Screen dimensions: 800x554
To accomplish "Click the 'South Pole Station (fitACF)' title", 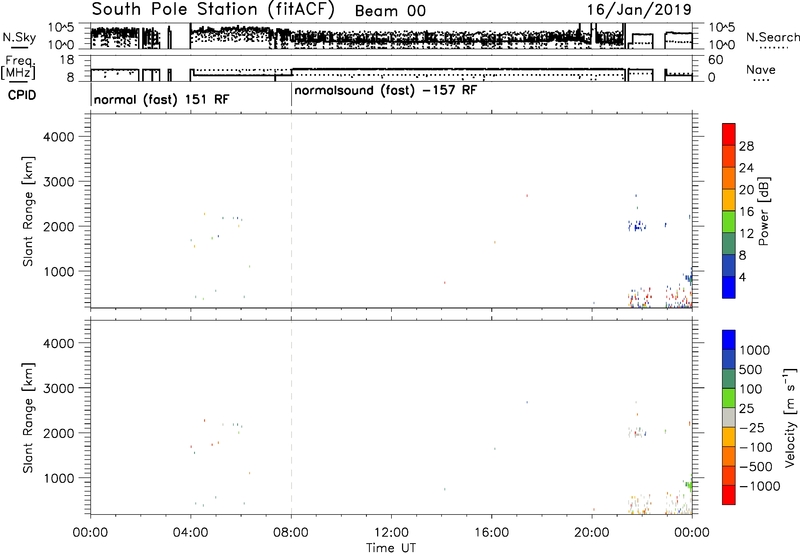I will pyautogui.click(x=212, y=10).
